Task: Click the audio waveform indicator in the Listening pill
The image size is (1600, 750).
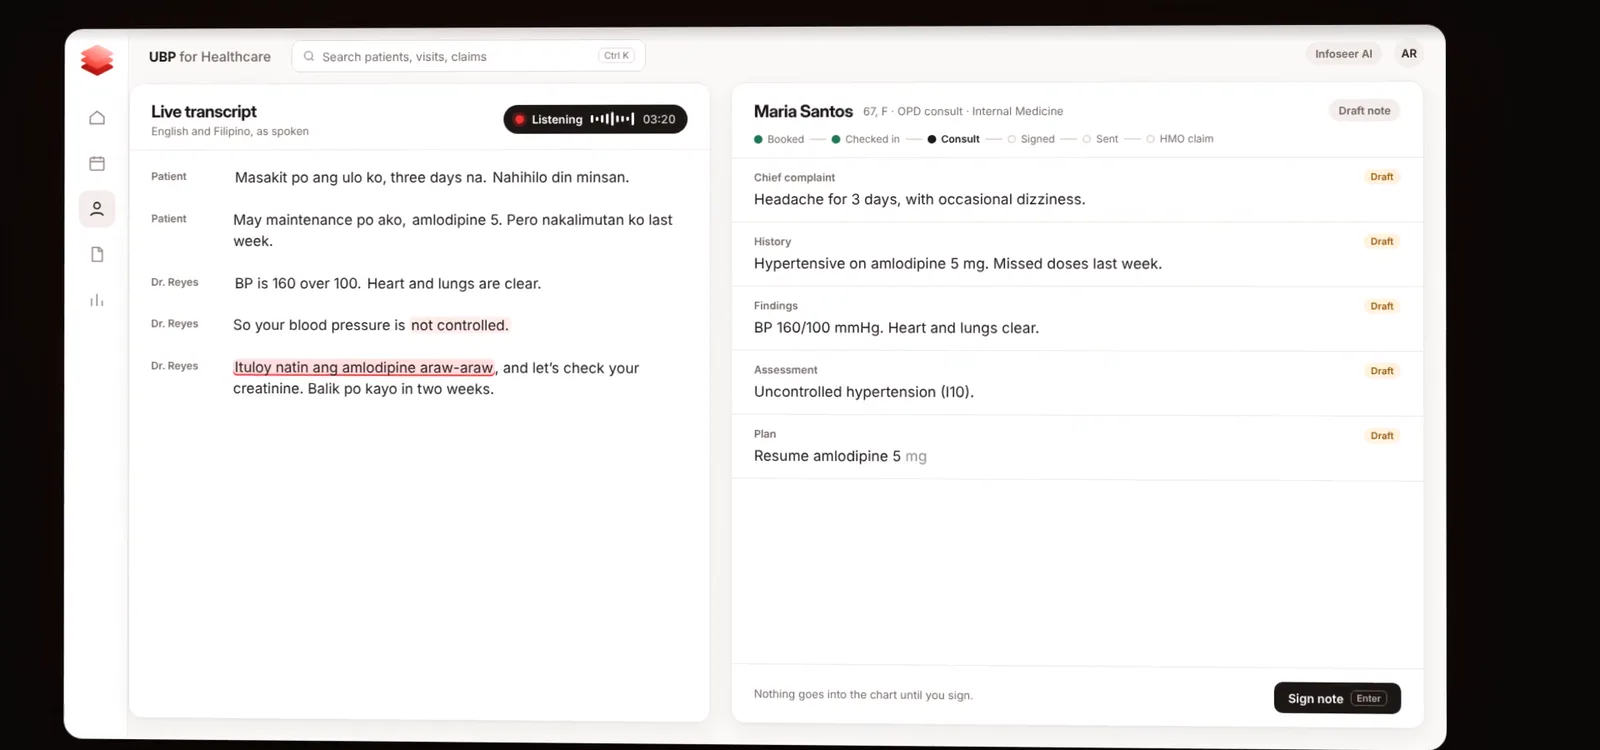Action: [612, 119]
